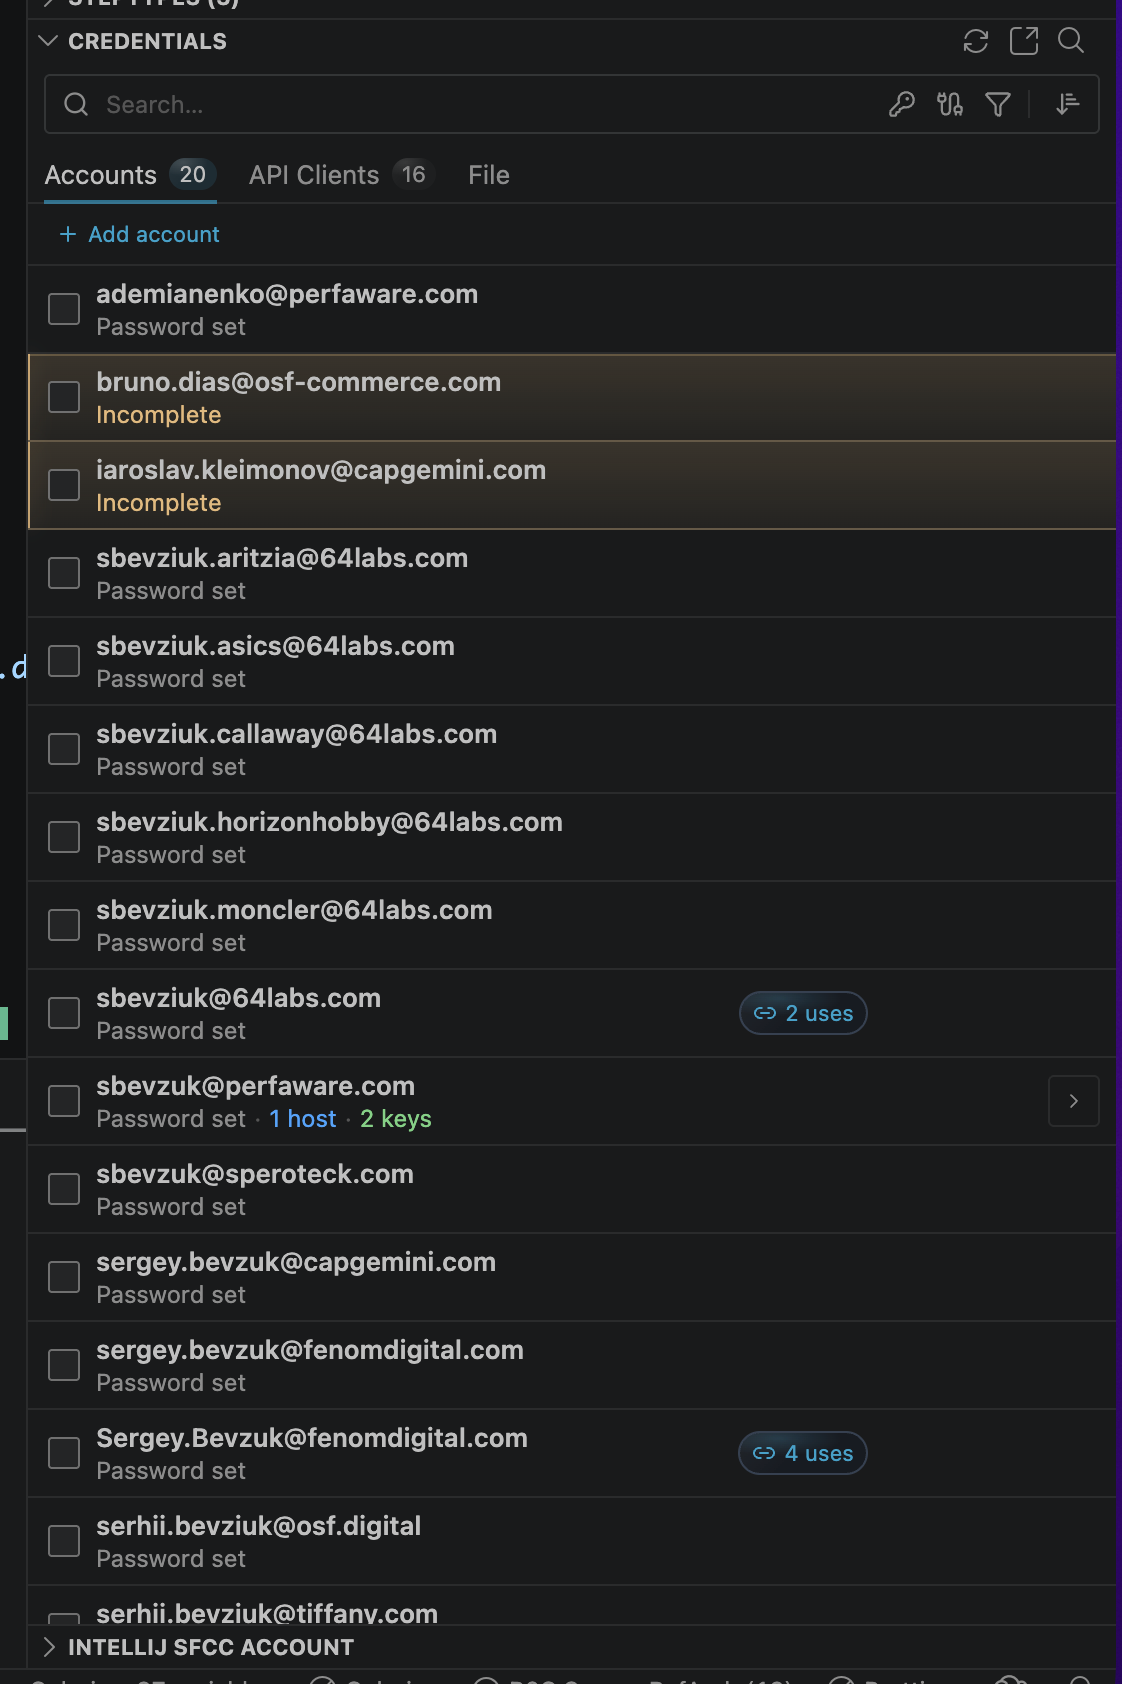This screenshot has height=1684, width=1122.
Task: Check bruno.dias@osf-commerce.com checkbox
Action: pos(64,397)
